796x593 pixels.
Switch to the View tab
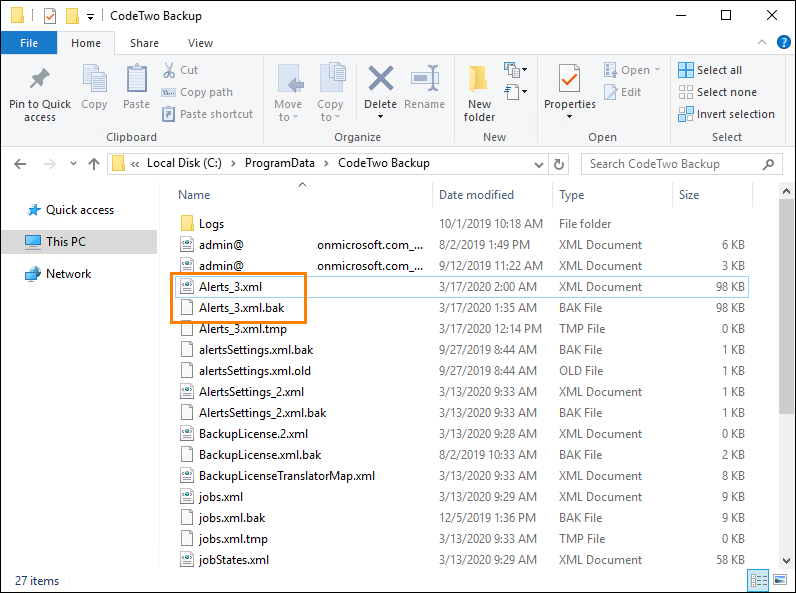pyautogui.click(x=200, y=43)
